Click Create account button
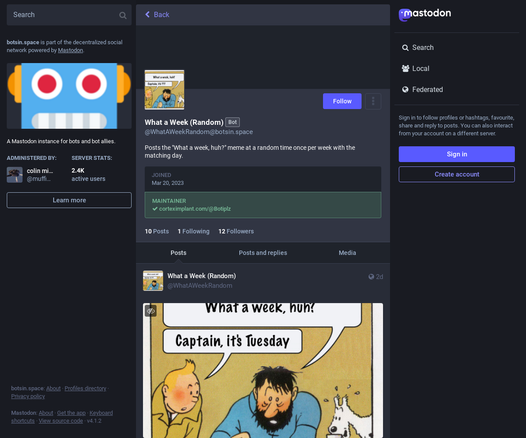The width and height of the screenshot is (526, 438). [x=457, y=174]
